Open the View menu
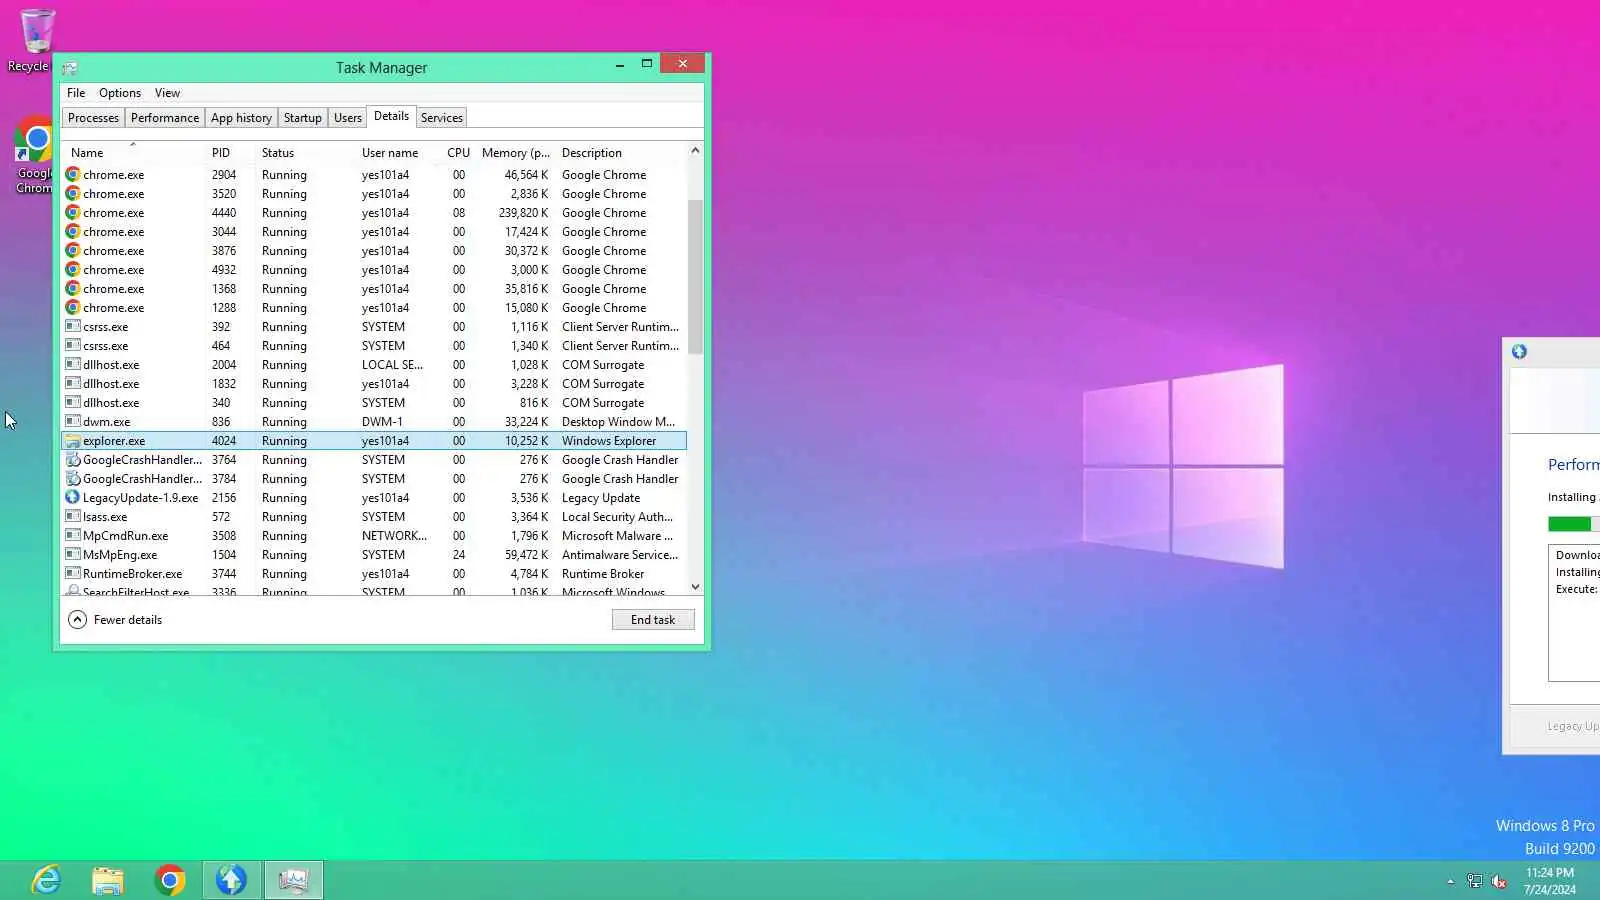Screen dimensions: 1600x900 pos(167,93)
